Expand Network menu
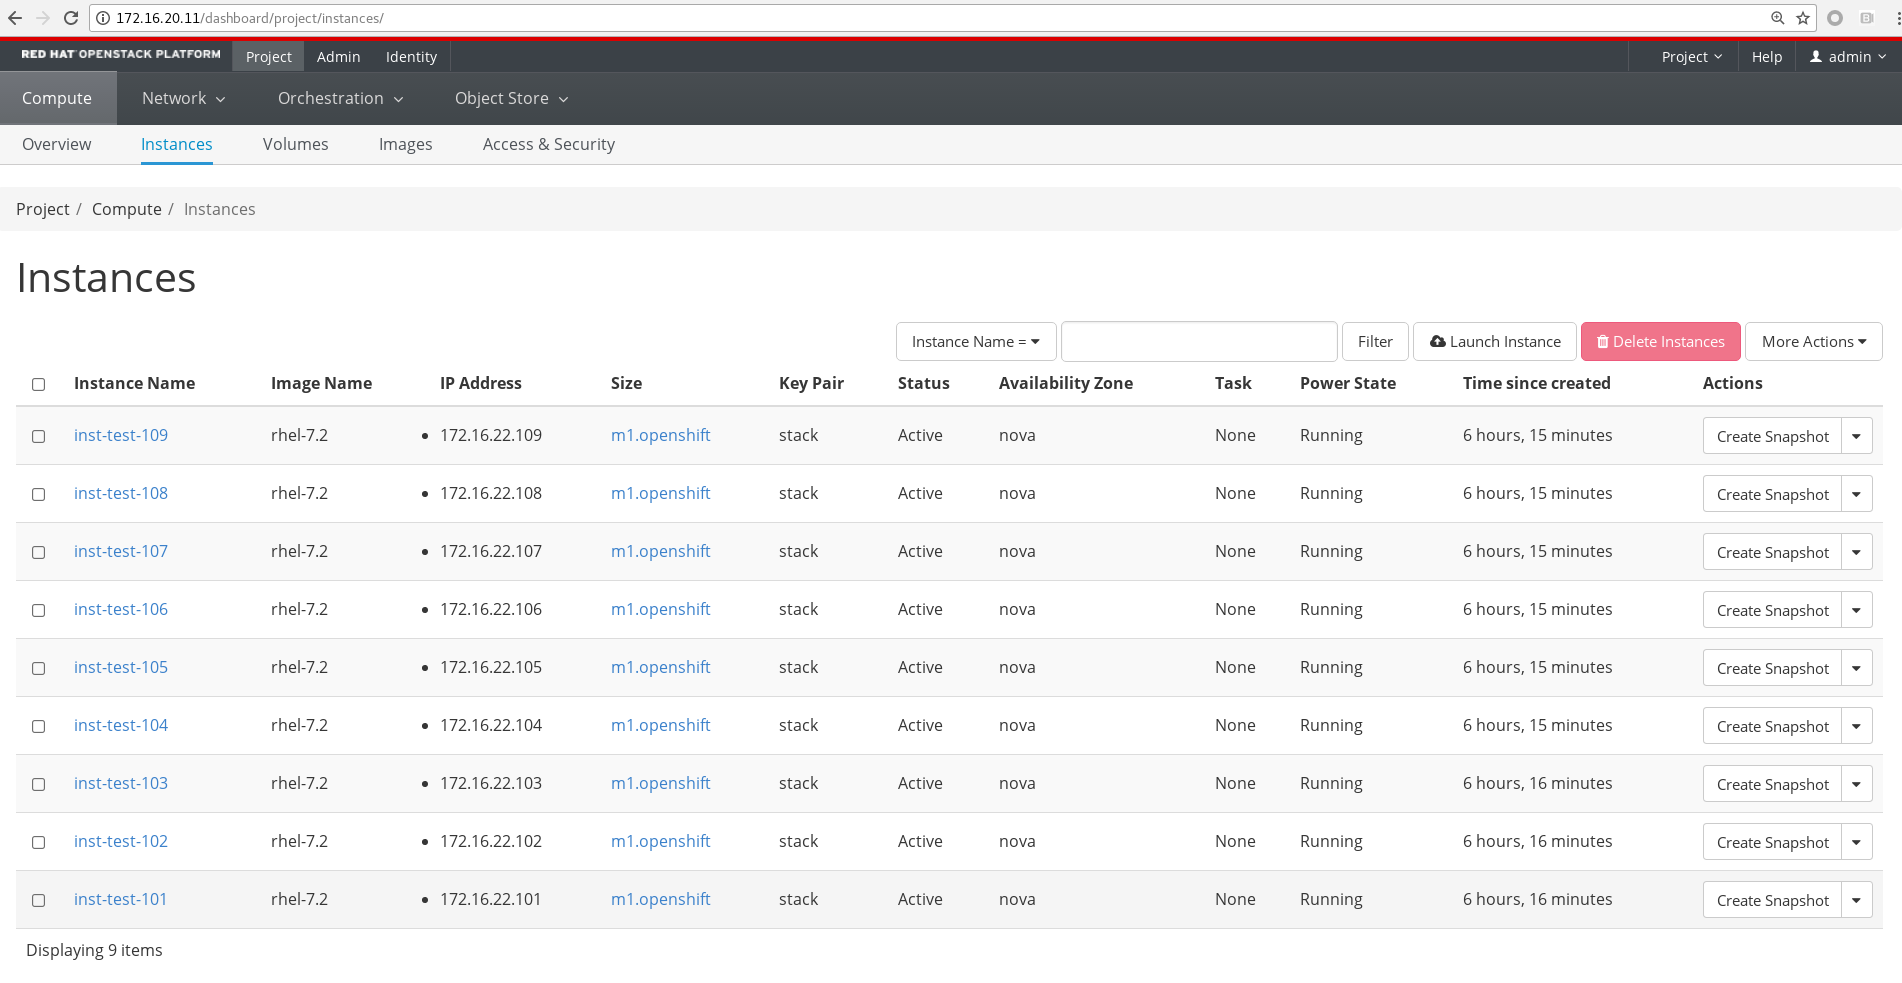Screen dimensions: 1902x983 (x=183, y=98)
